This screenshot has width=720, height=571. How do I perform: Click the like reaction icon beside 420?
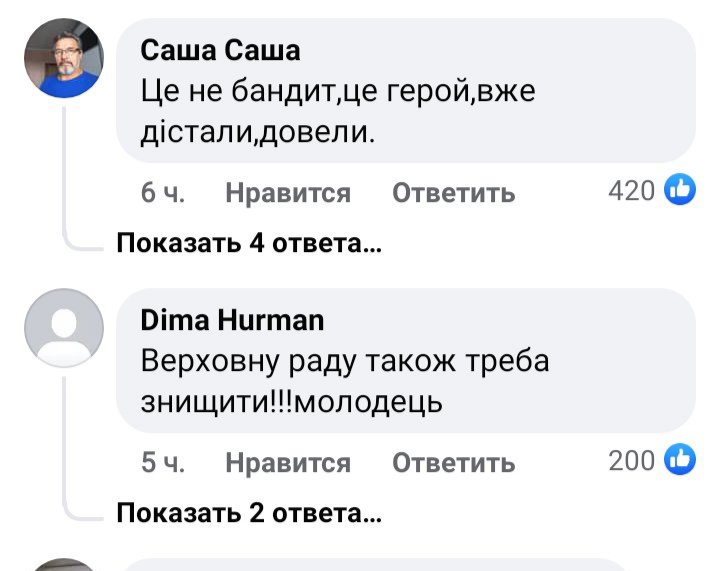coord(680,190)
